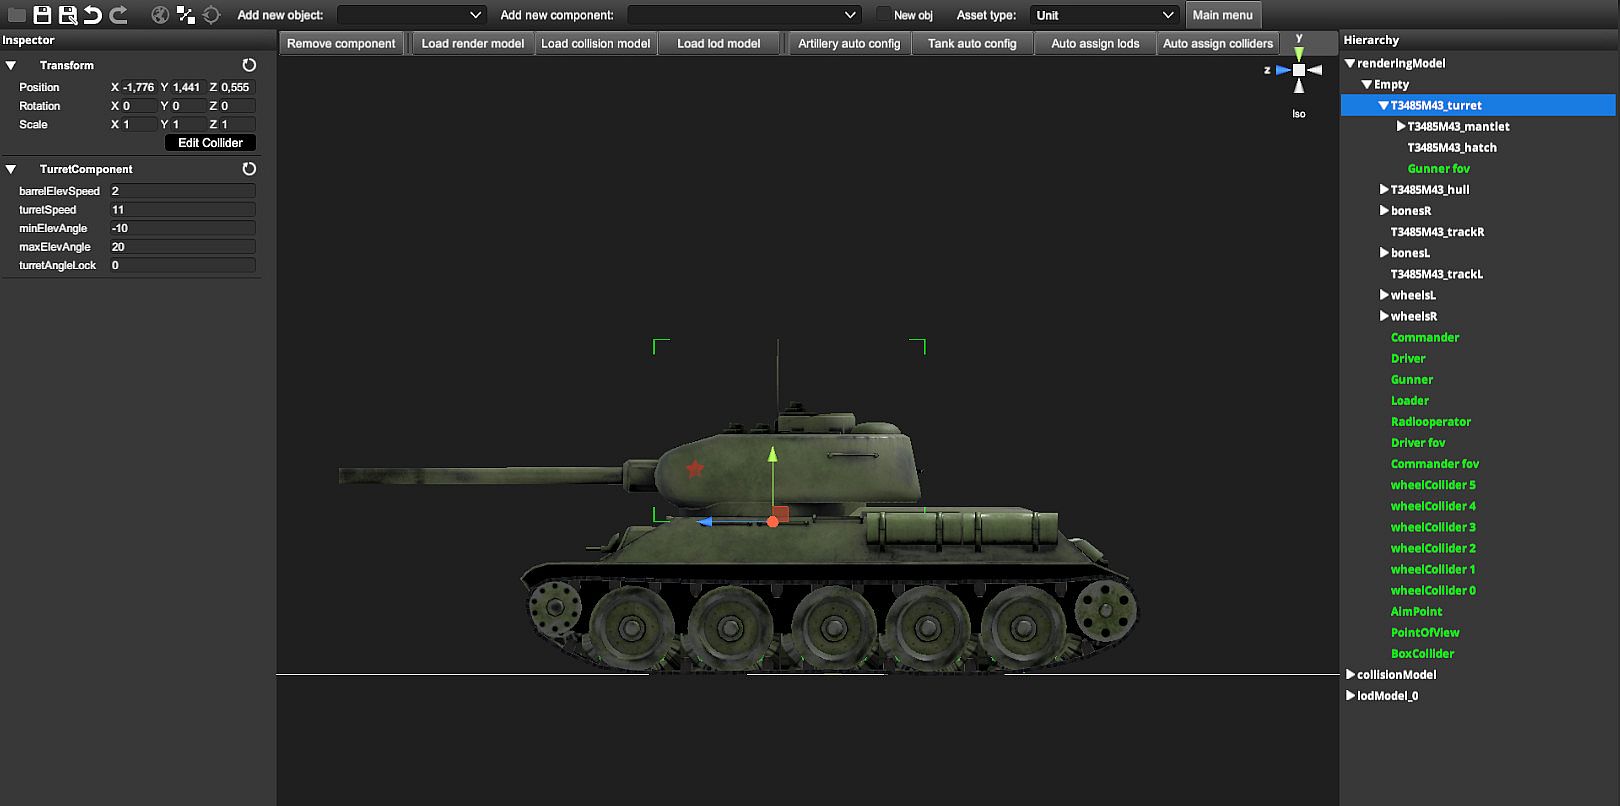Click Remove component button
Screen dimensions: 1620x806
pyautogui.click(x=341, y=43)
